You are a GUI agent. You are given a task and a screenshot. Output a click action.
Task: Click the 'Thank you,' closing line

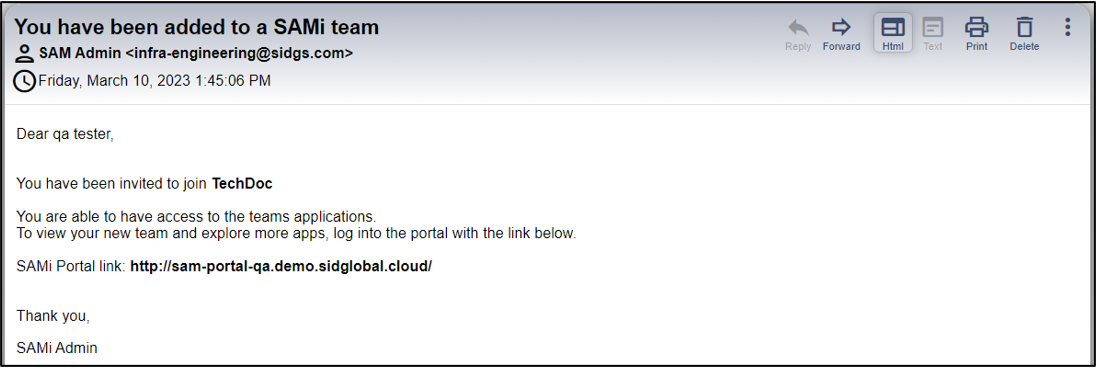click(x=53, y=316)
